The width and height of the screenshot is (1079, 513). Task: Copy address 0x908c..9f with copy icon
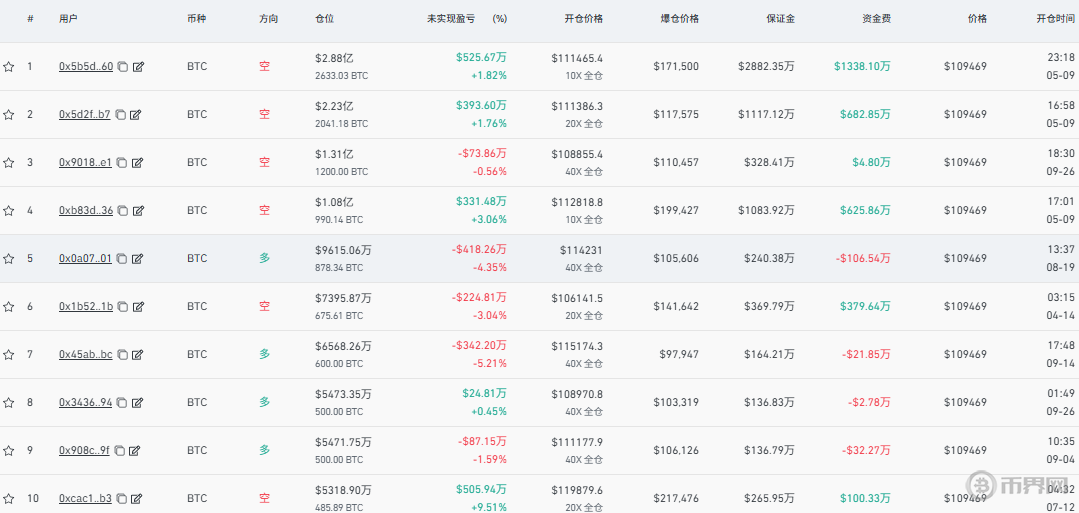click(119, 451)
